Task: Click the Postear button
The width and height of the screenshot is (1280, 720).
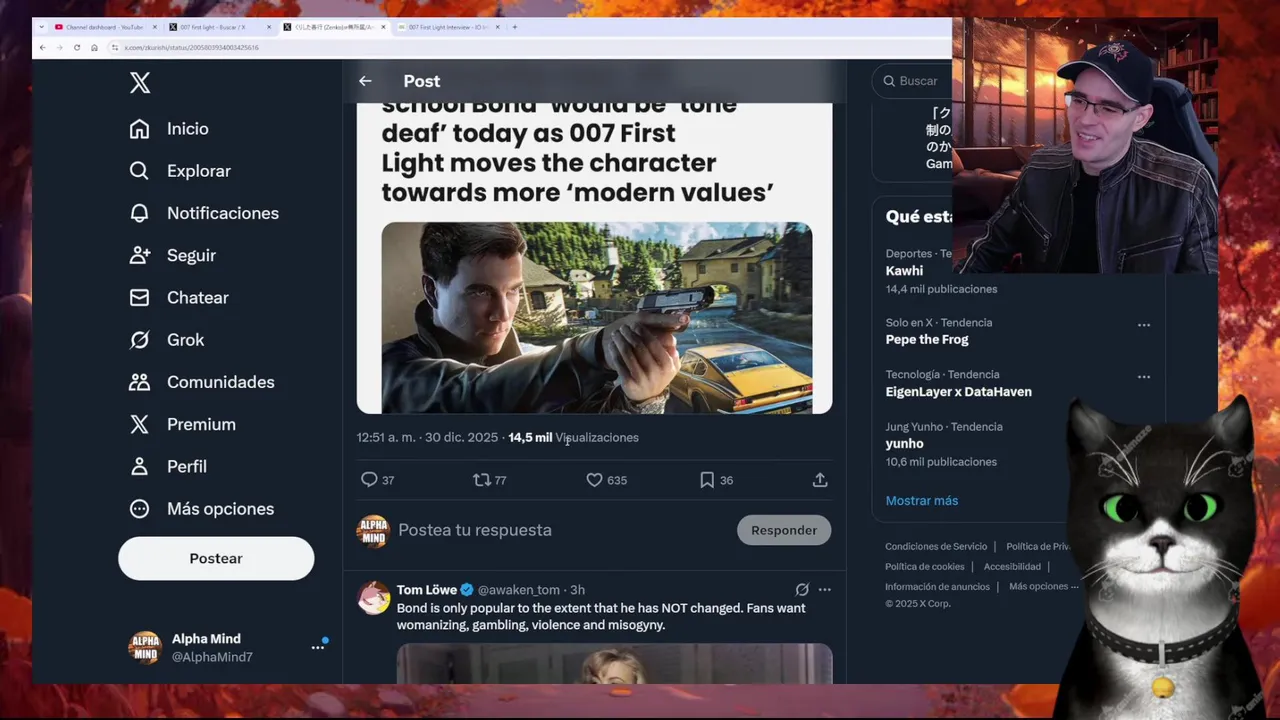Action: coord(216,558)
